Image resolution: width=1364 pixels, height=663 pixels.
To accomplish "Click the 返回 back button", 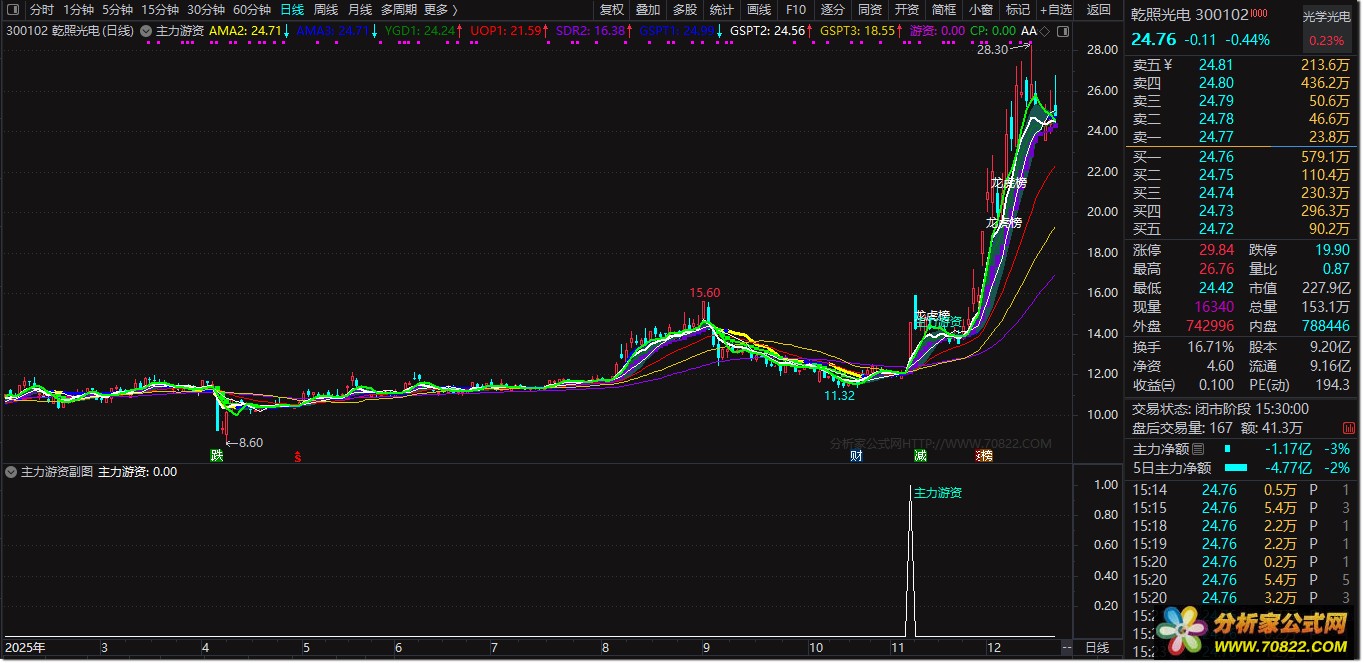I will (1098, 10).
